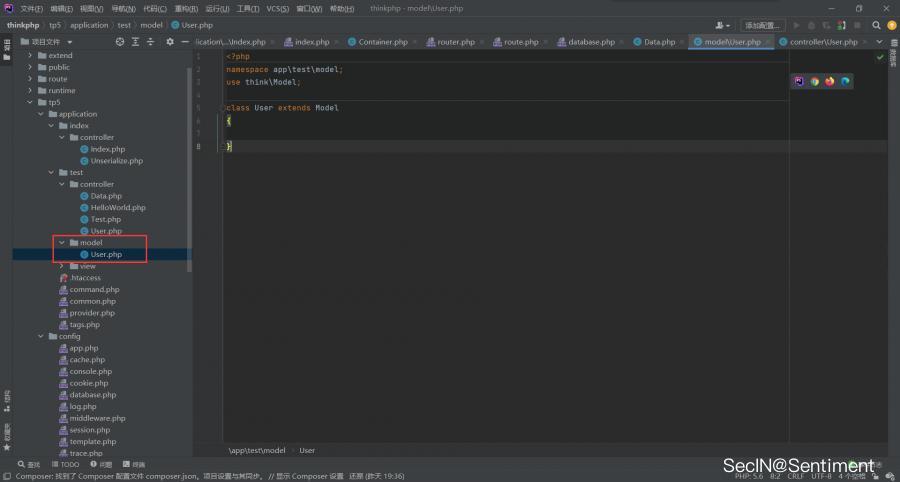Switch to the database.php tab
This screenshot has height=482, width=900.
(x=590, y=42)
